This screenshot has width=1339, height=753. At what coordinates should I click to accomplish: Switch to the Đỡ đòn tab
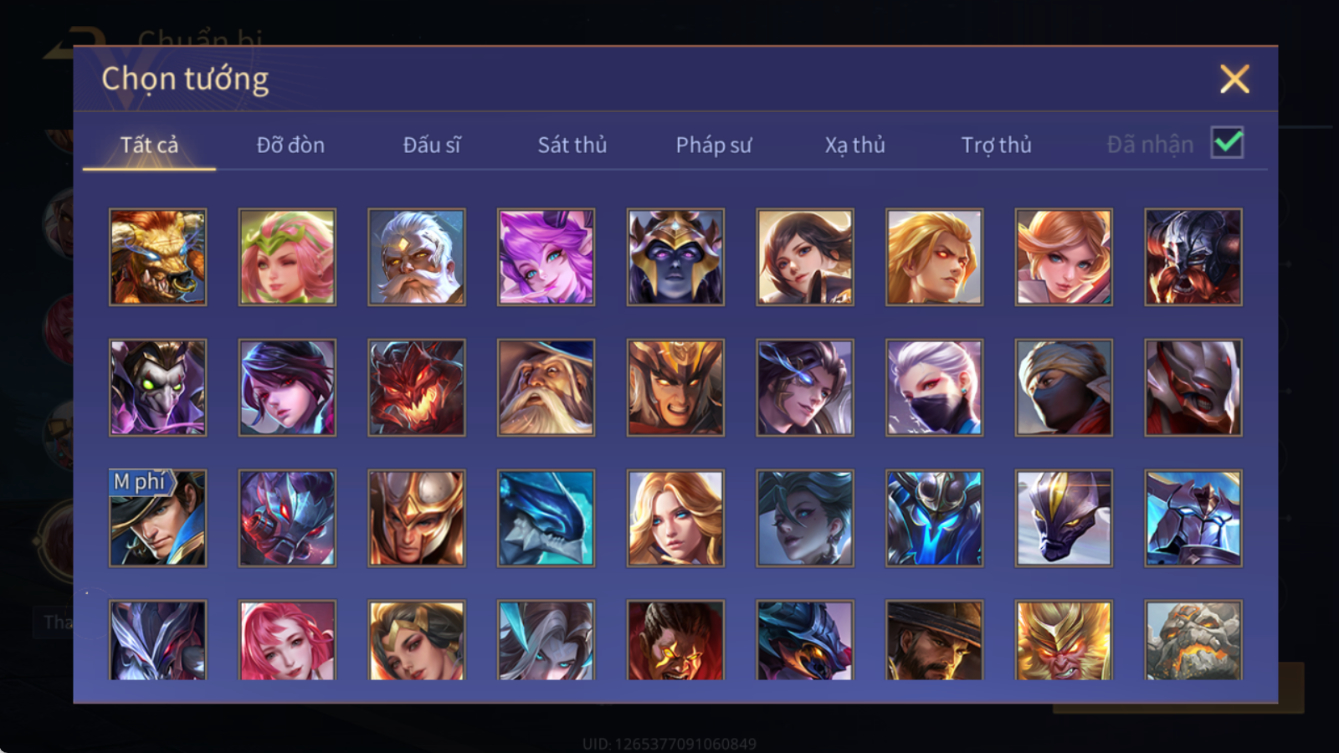[x=290, y=145]
